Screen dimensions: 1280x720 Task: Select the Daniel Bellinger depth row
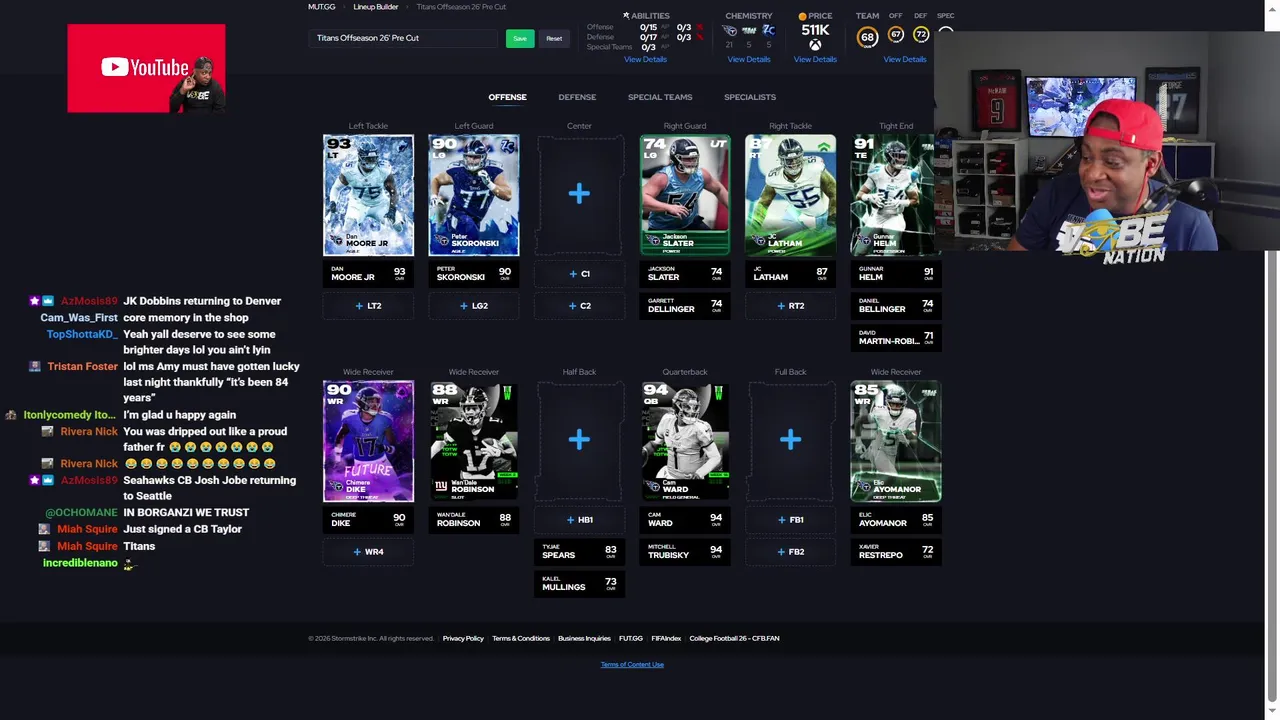coord(896,305)
